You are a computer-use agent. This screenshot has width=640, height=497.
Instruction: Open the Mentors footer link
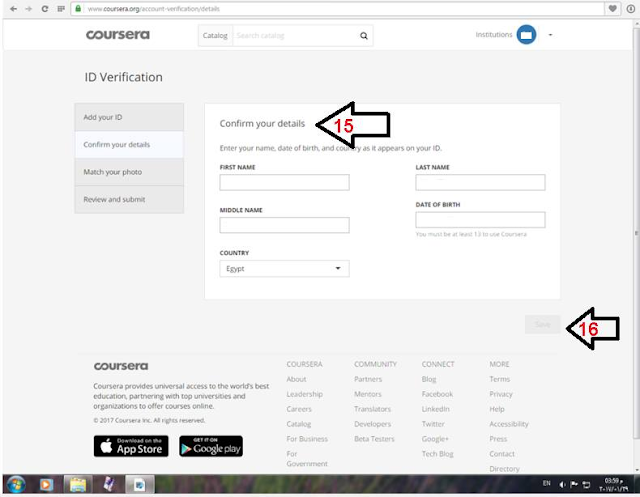(x=368, y=394)
